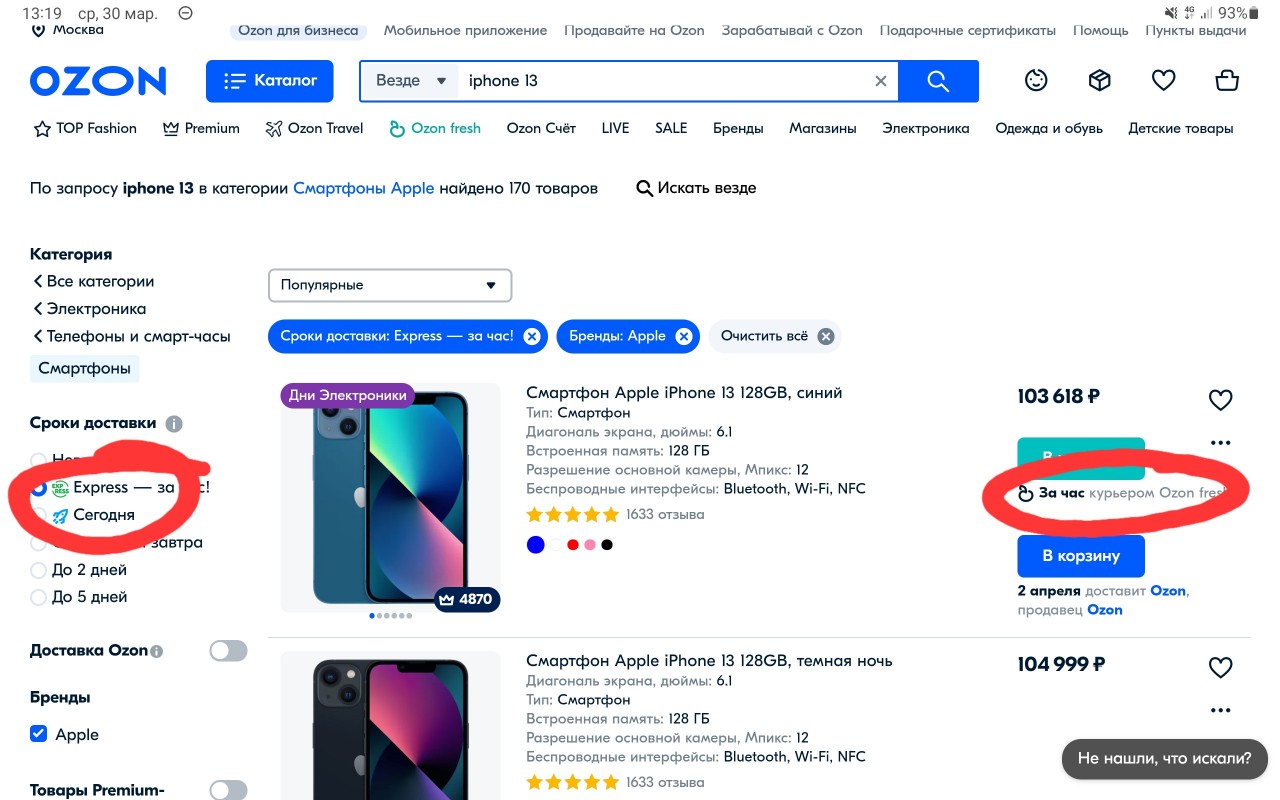This screenshot has width=1280, height=800.
Task: Open the profile smiley face icon
Action: point(1036,80)
